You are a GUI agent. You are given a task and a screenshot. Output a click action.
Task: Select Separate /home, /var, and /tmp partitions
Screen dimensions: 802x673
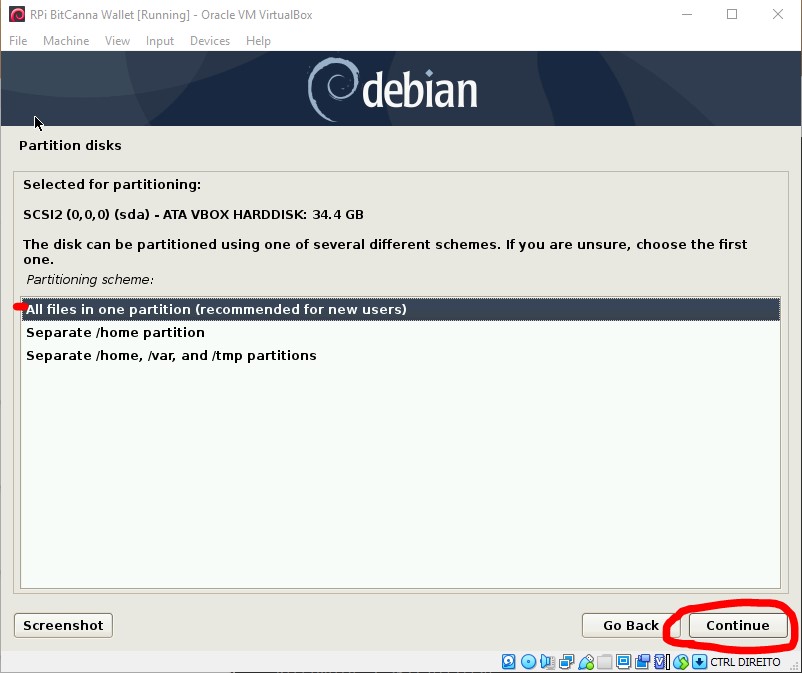400,355
